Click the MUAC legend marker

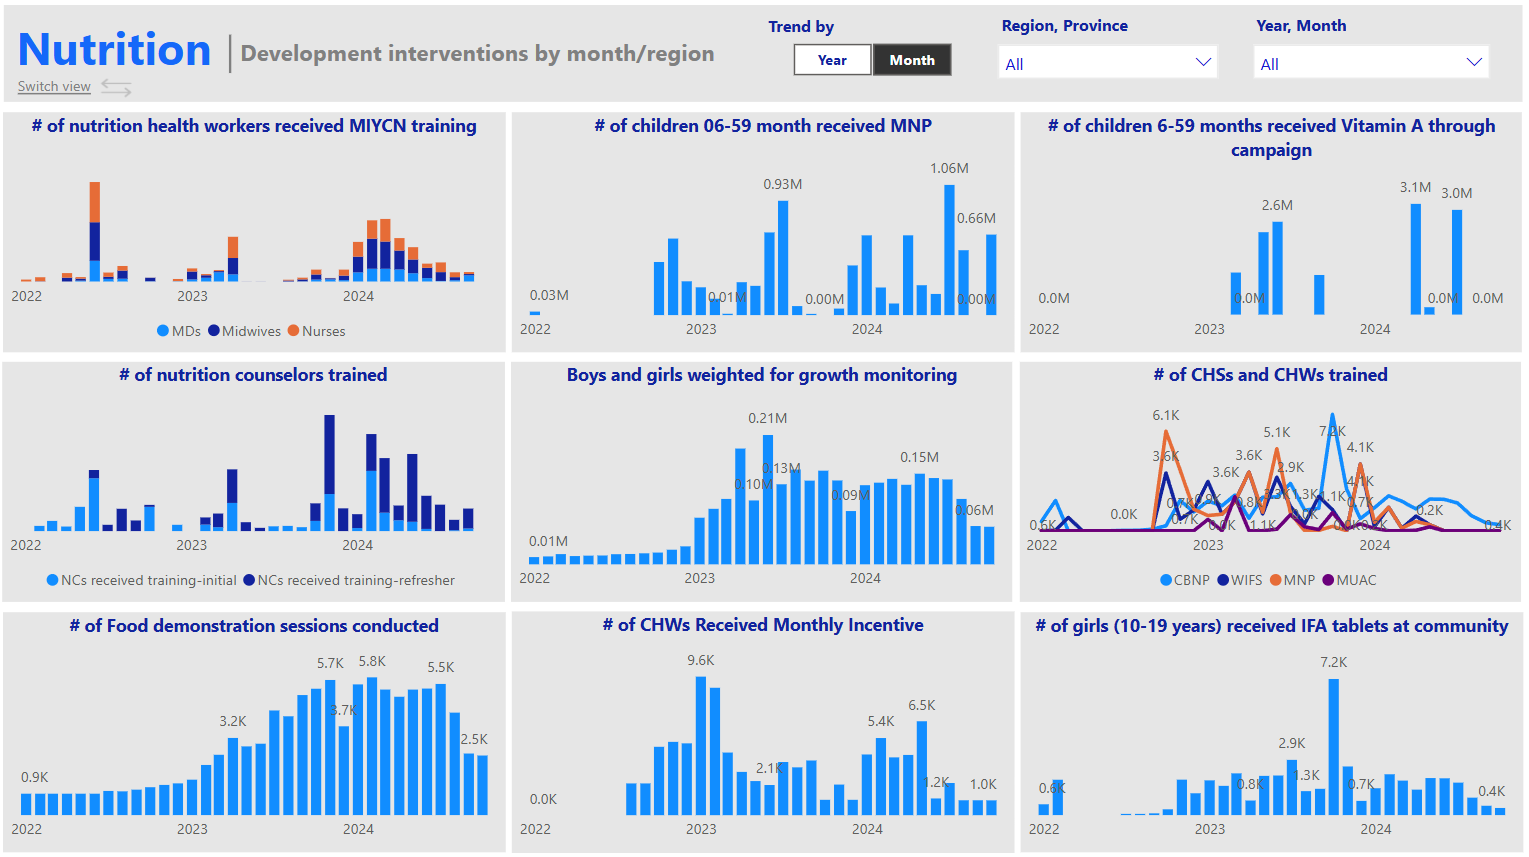coord(1328,580)
